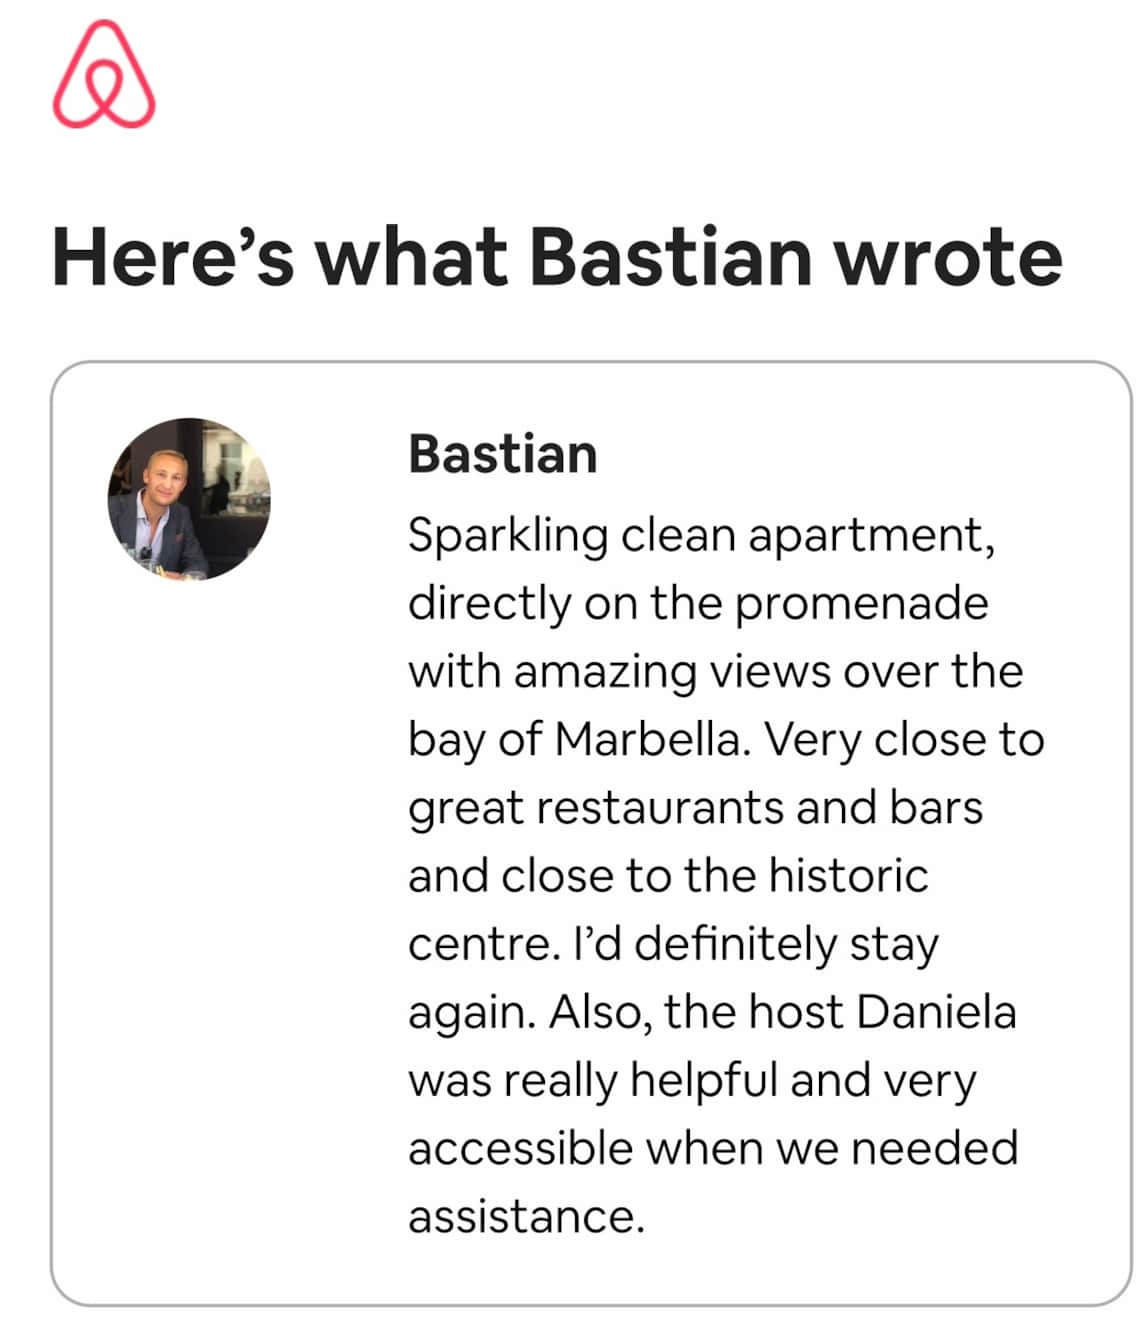The image size is (1140, 1320).
Task: Click the 'with amazing views over the' line
Action: click(x=716, y=671)
